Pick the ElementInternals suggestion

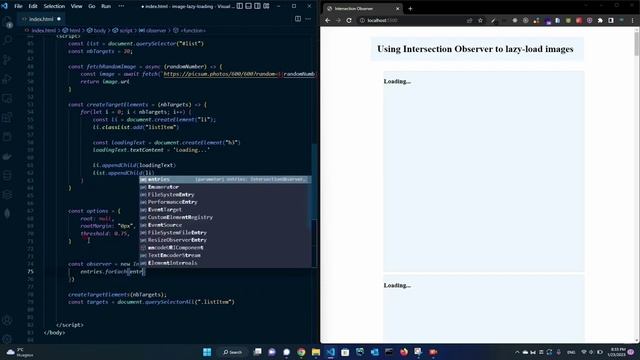coord(225,263)
